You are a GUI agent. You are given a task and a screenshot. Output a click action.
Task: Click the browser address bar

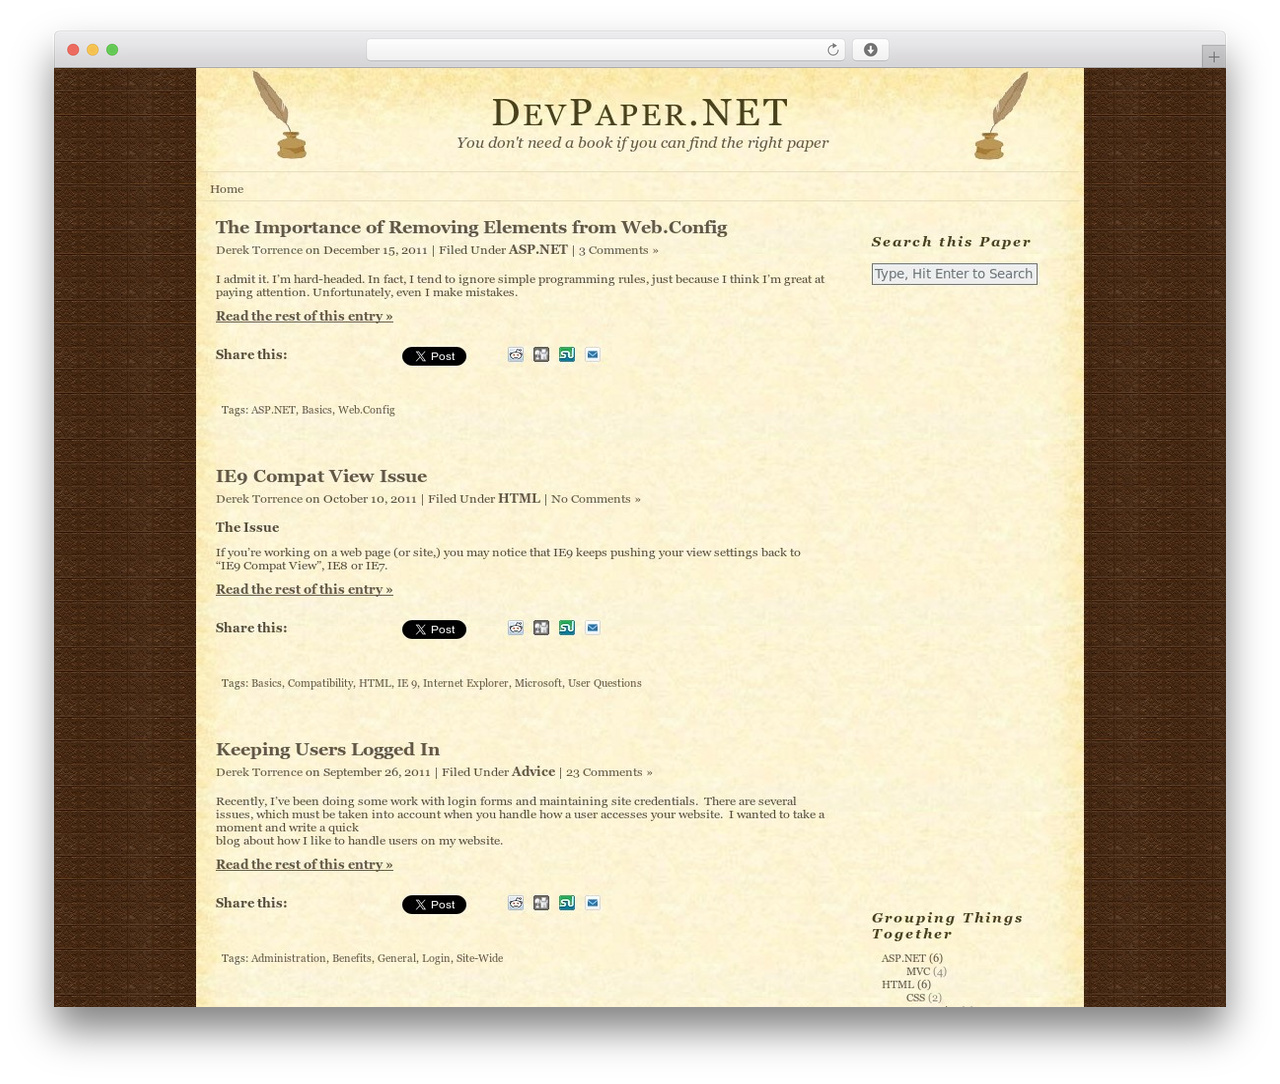click(605, 50)
